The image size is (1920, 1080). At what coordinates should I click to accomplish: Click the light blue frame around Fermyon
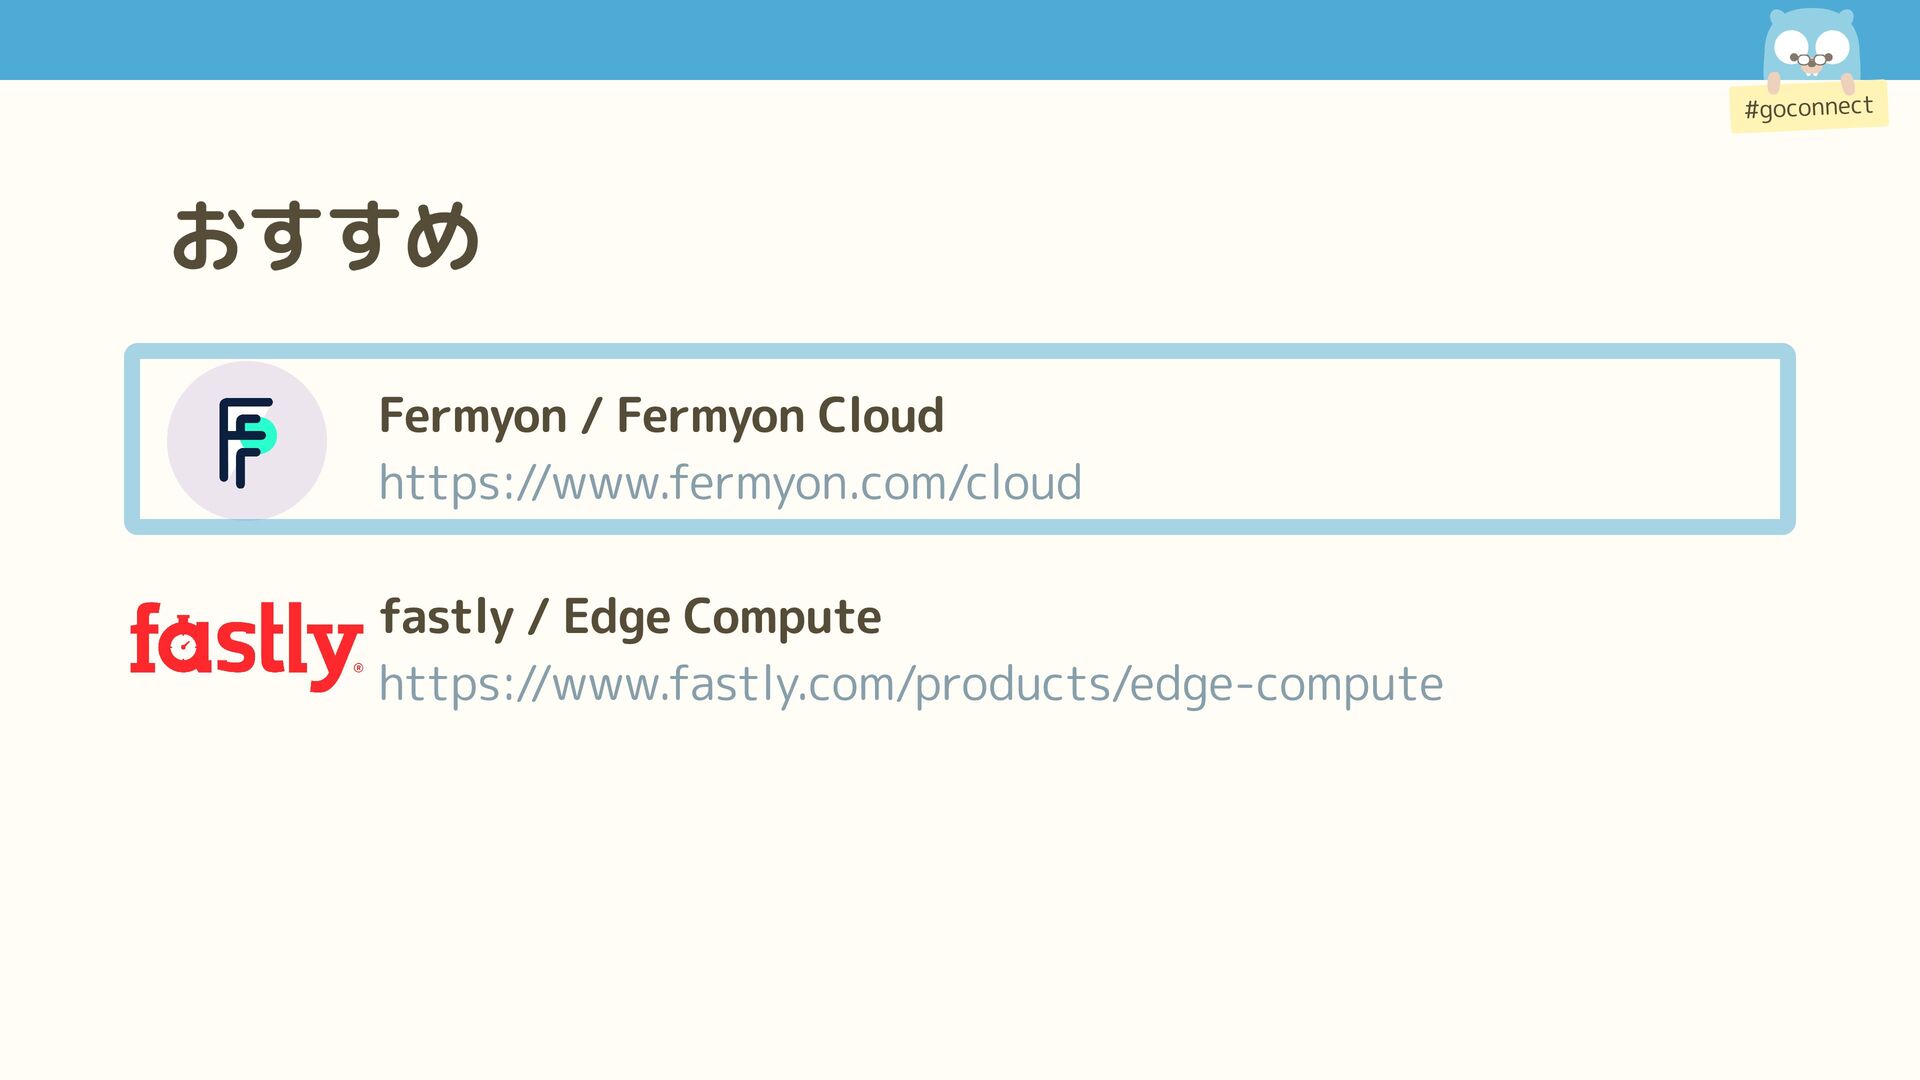960,351
